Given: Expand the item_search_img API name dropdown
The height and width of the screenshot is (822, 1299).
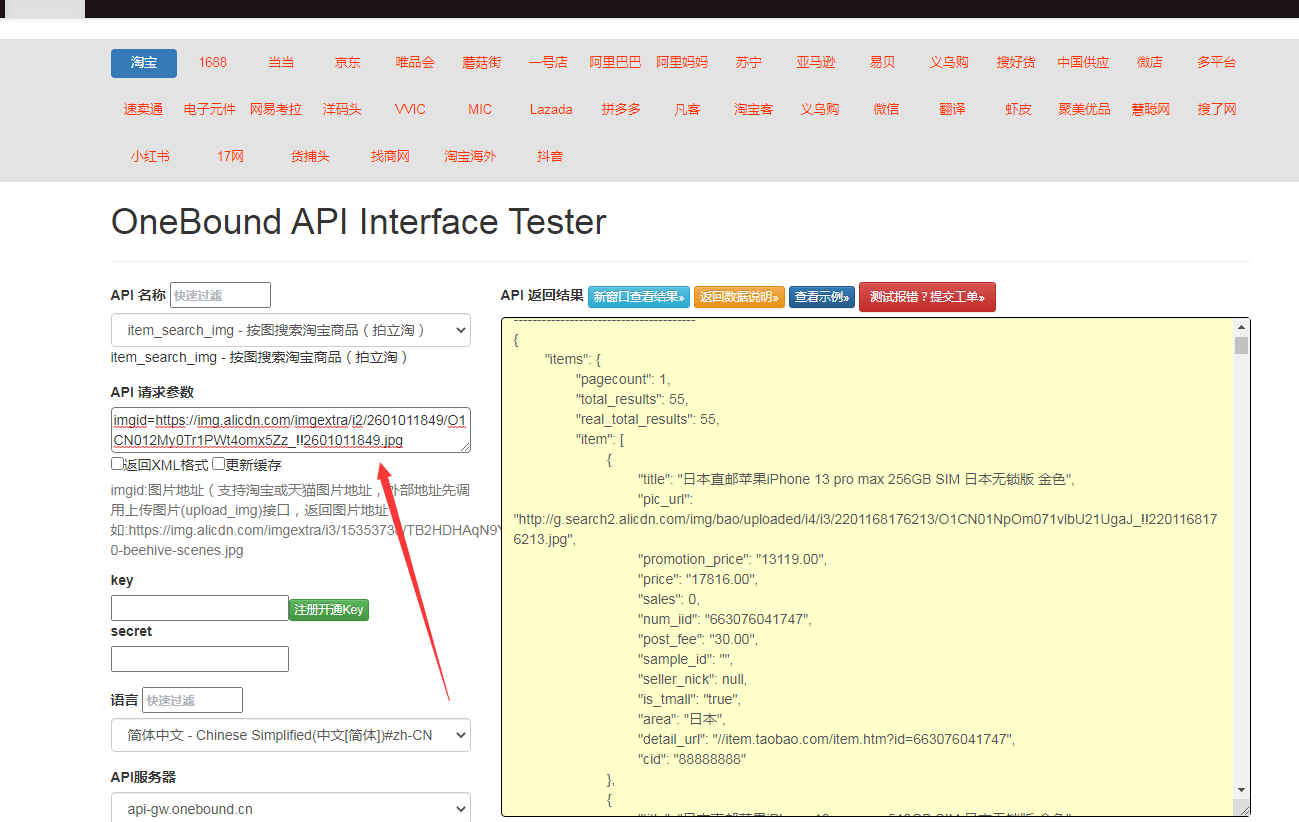Looking at the screenshot, I should tap(291, 330).
